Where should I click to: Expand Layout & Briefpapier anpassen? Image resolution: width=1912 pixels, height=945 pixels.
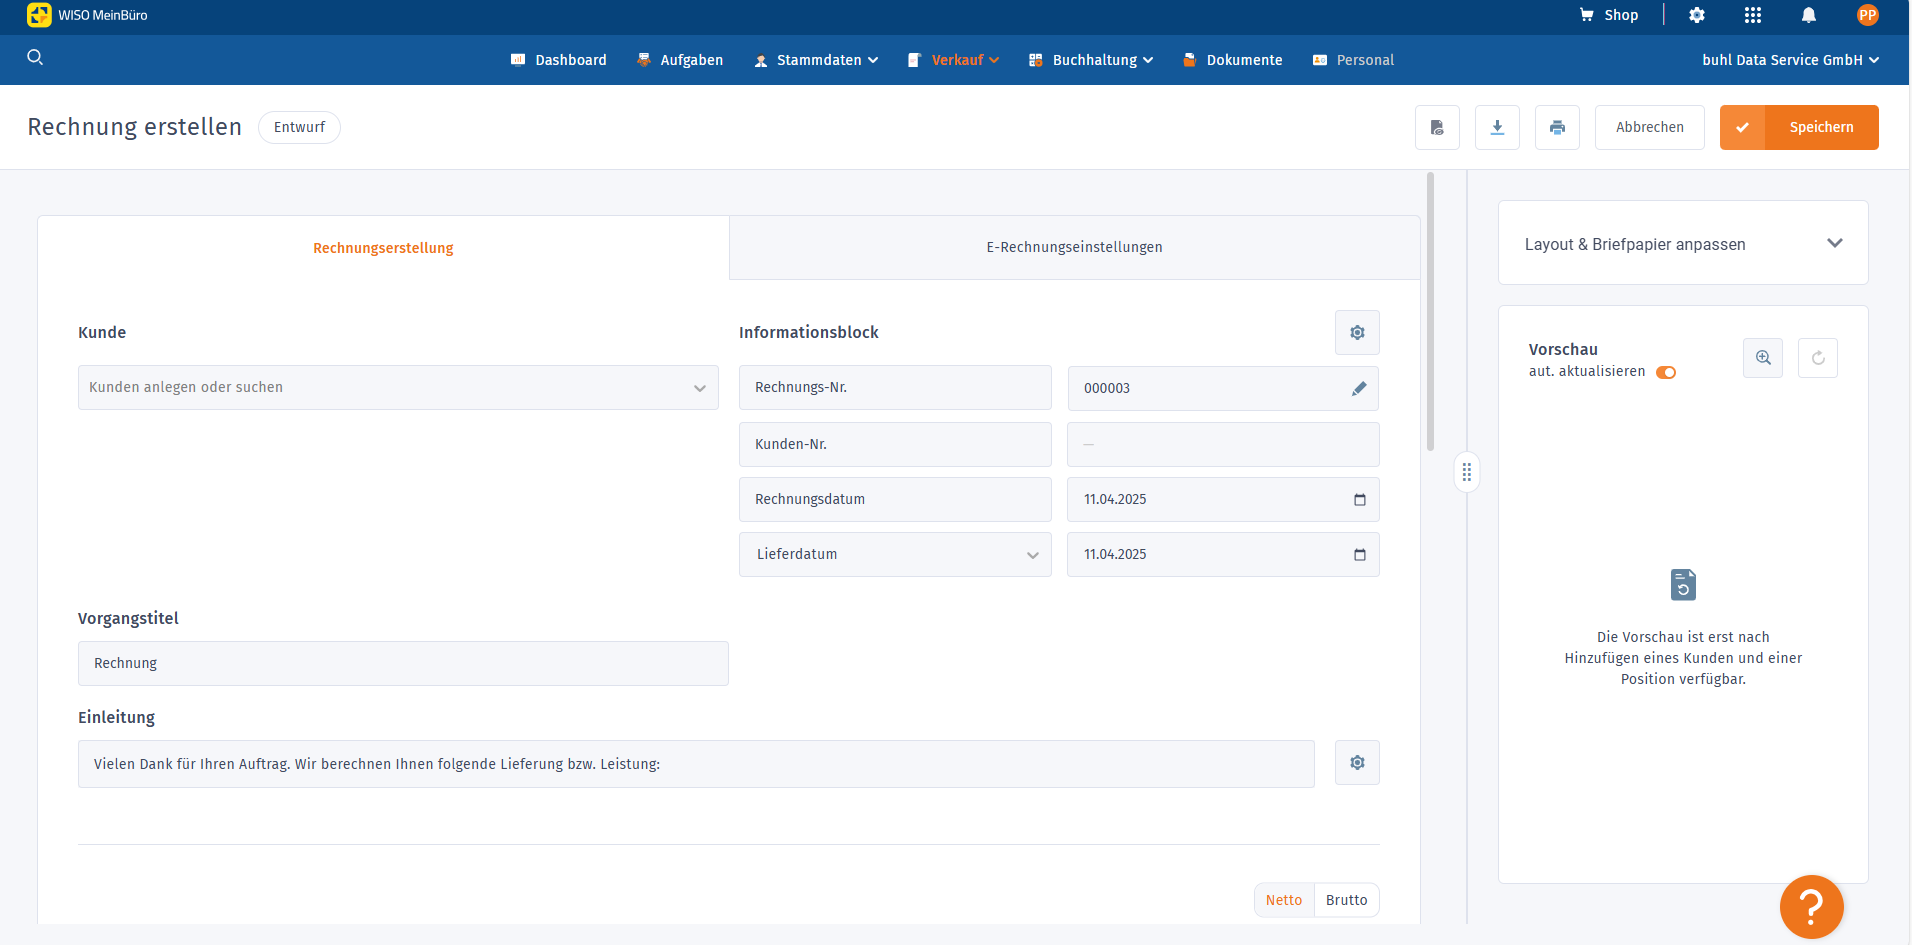(1683, 243)
